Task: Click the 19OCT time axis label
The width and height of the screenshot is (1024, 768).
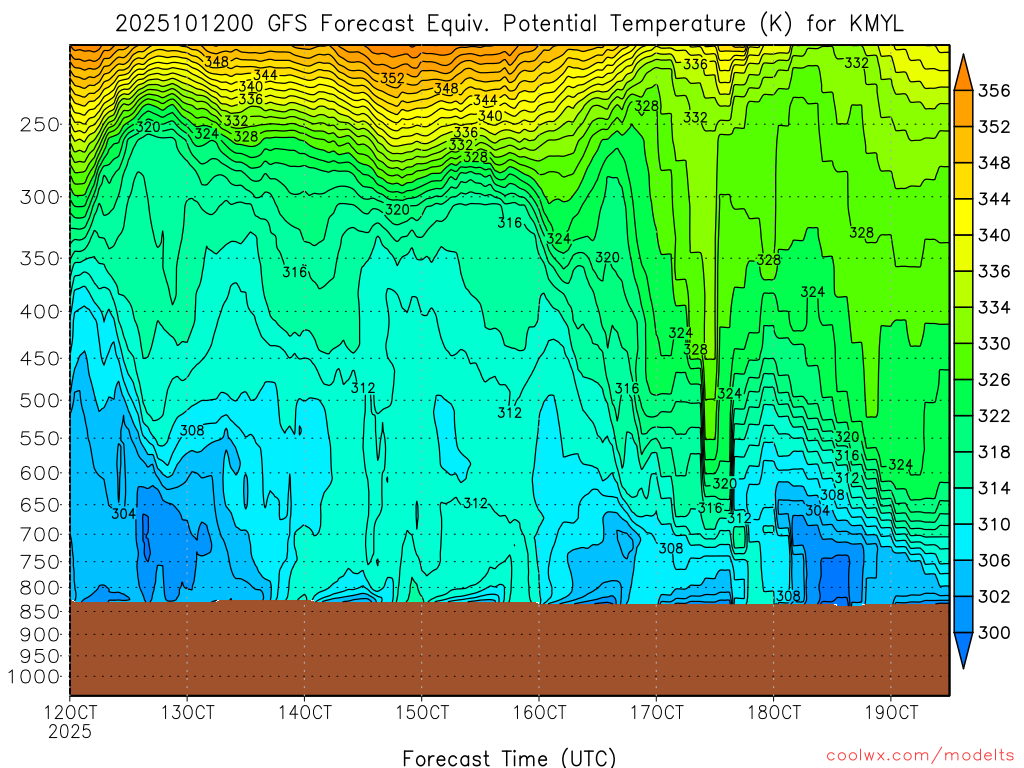Action: tap(891, 712)
